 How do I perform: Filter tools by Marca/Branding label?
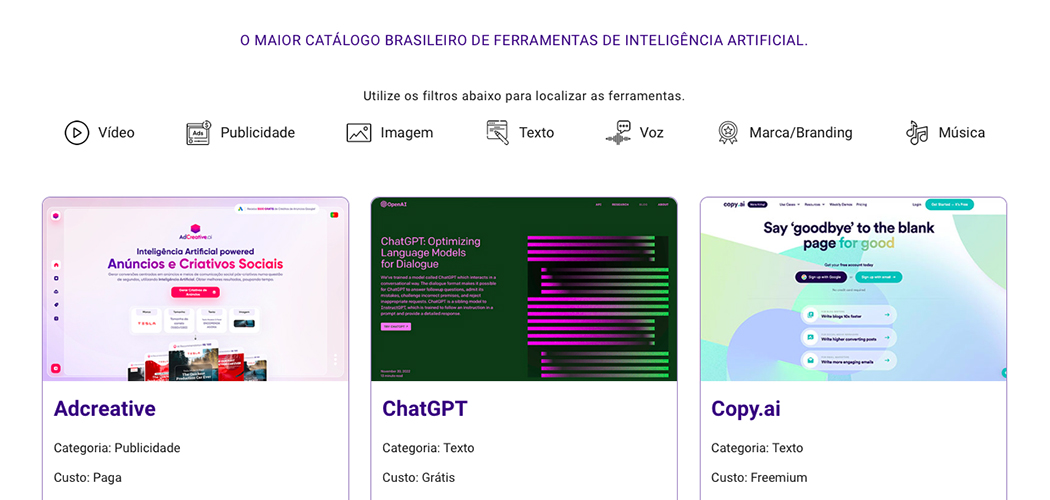(801, 133)
